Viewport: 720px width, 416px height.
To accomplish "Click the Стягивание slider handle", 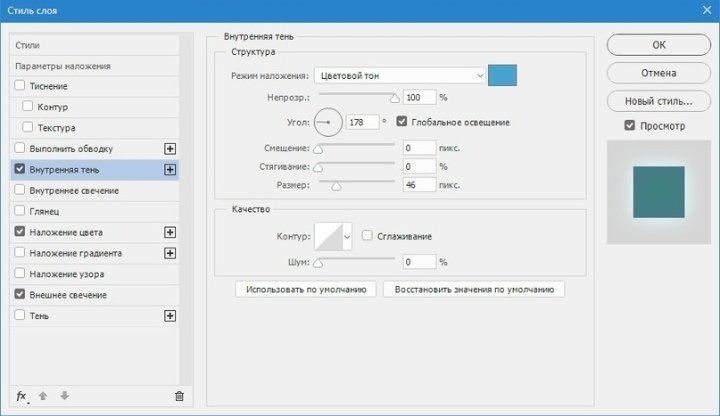I will point(318,167).
